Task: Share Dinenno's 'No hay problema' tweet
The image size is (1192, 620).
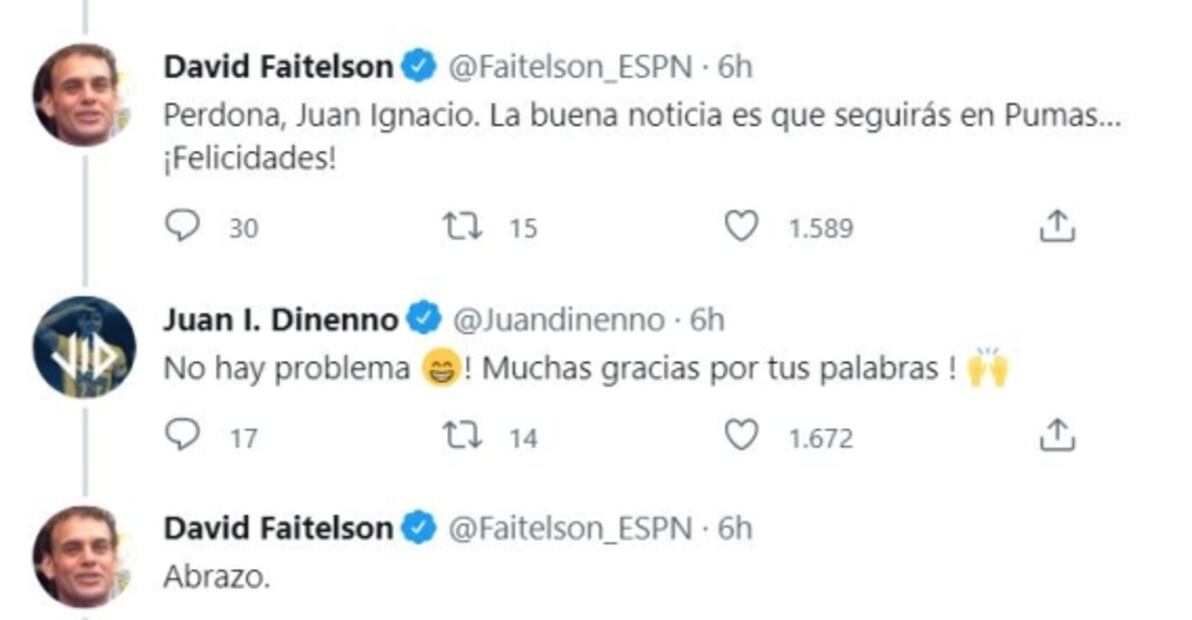Action: coord(1056,435)
